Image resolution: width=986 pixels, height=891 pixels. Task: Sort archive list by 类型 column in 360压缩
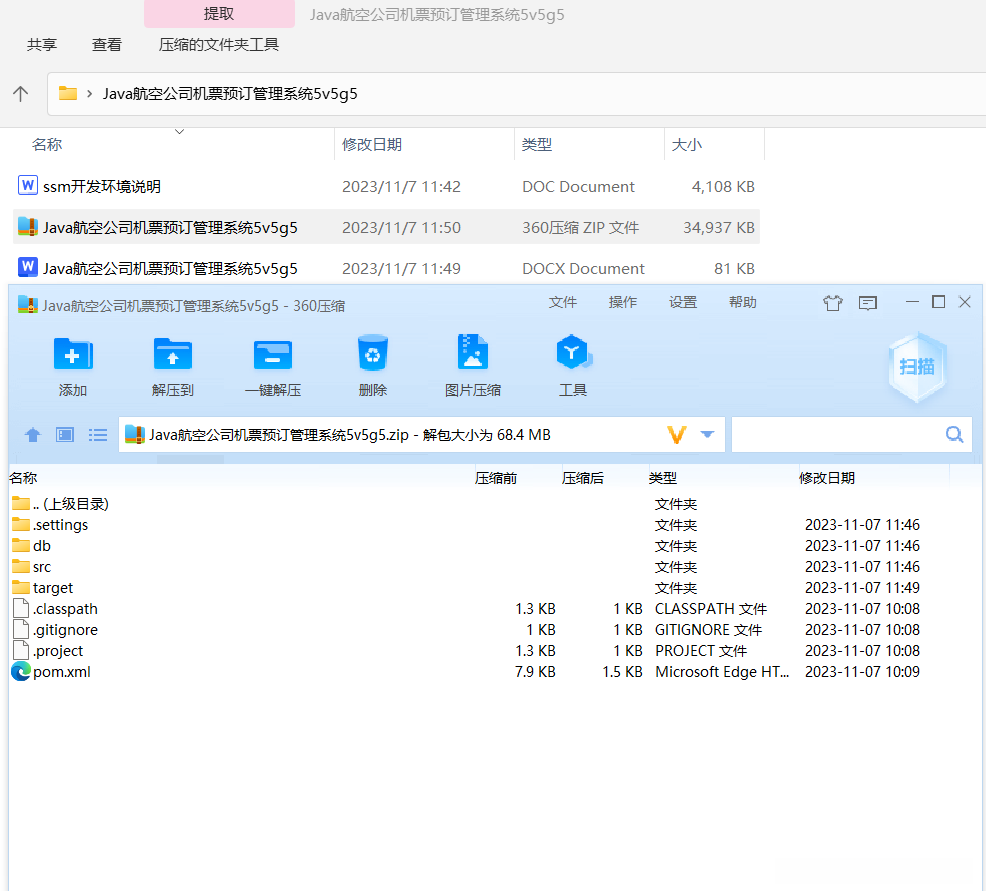pyautogui.click(x=663, y=478)
